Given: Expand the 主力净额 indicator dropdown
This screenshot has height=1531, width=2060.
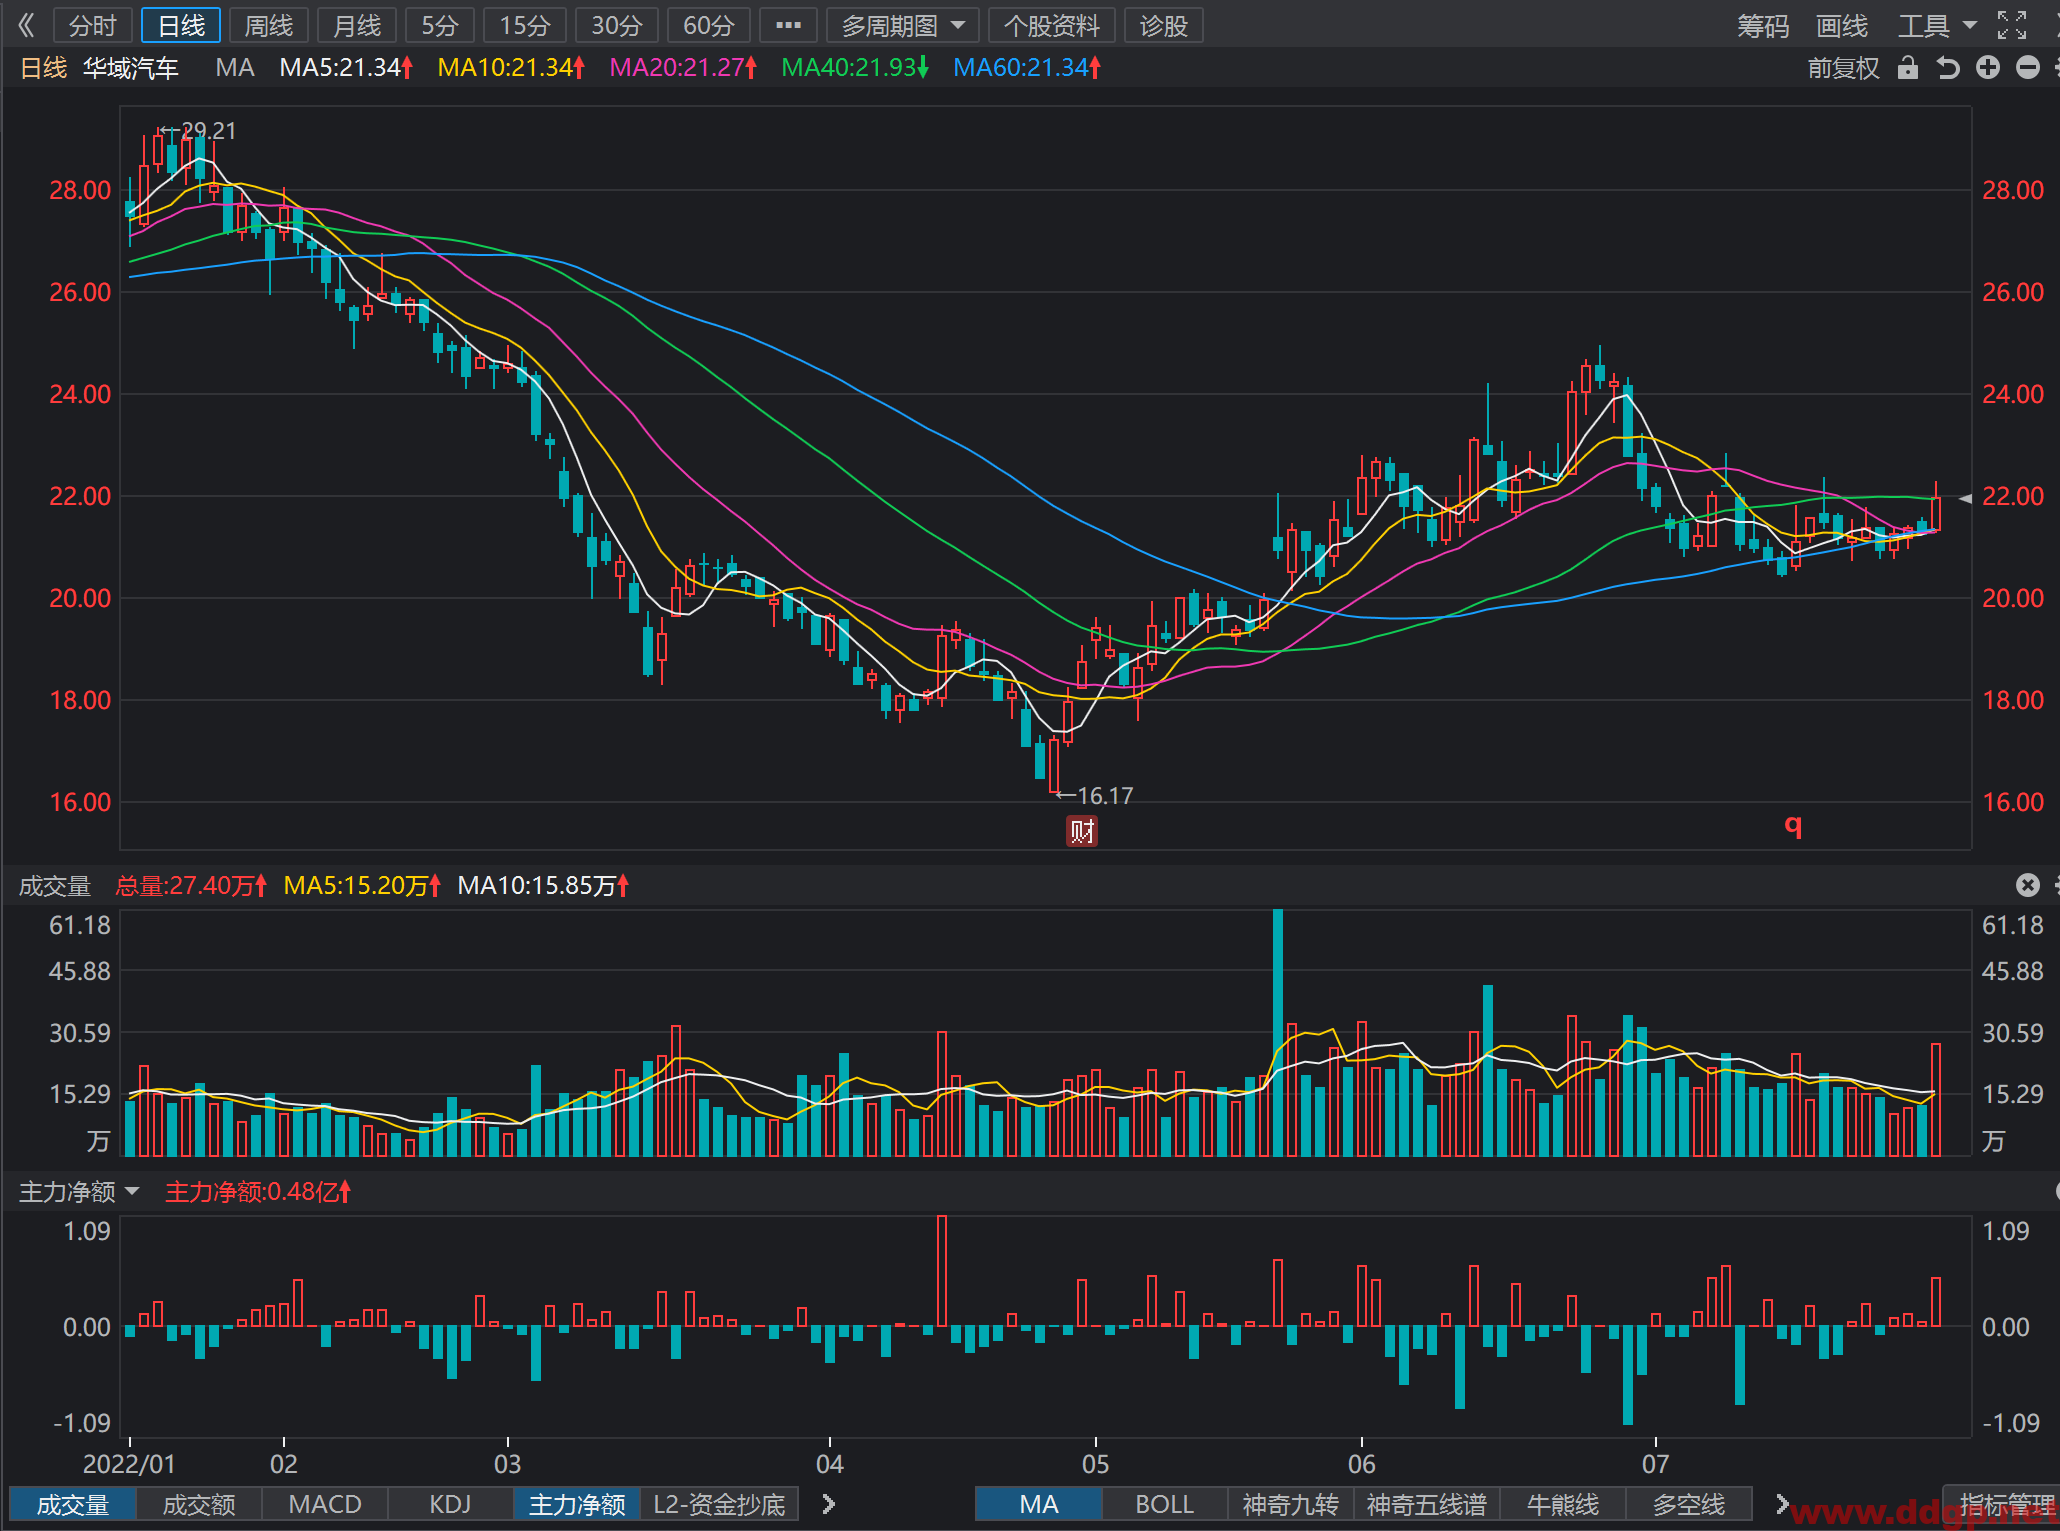Looking at the screenshot, I should coord(79,1191).
